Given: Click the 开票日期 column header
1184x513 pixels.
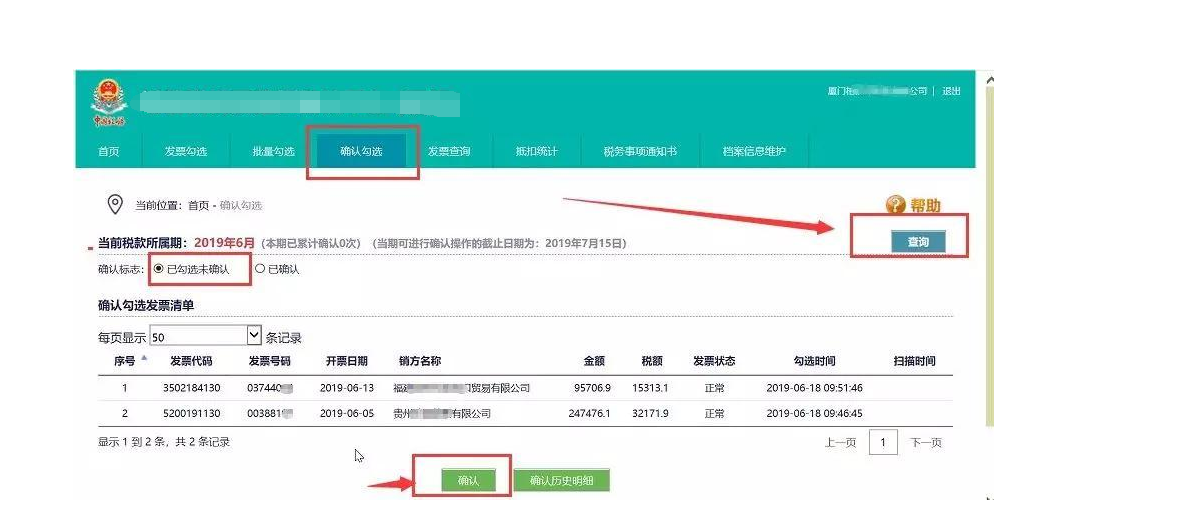Looking at the screenshot, I should click(x=347, y=361).
